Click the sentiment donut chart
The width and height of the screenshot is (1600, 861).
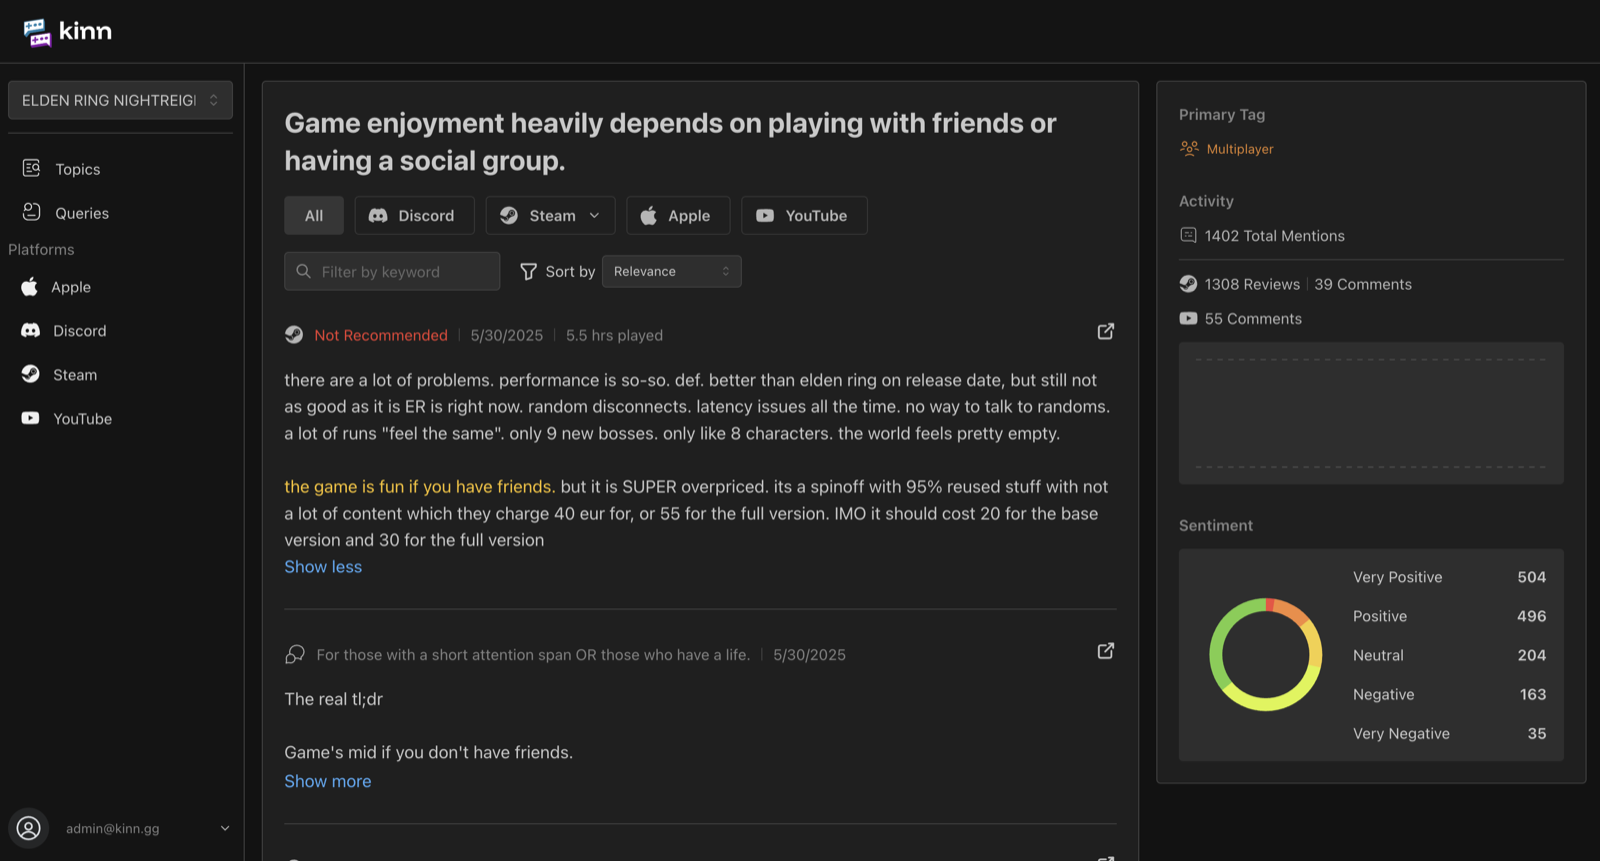coord(1266,655)
